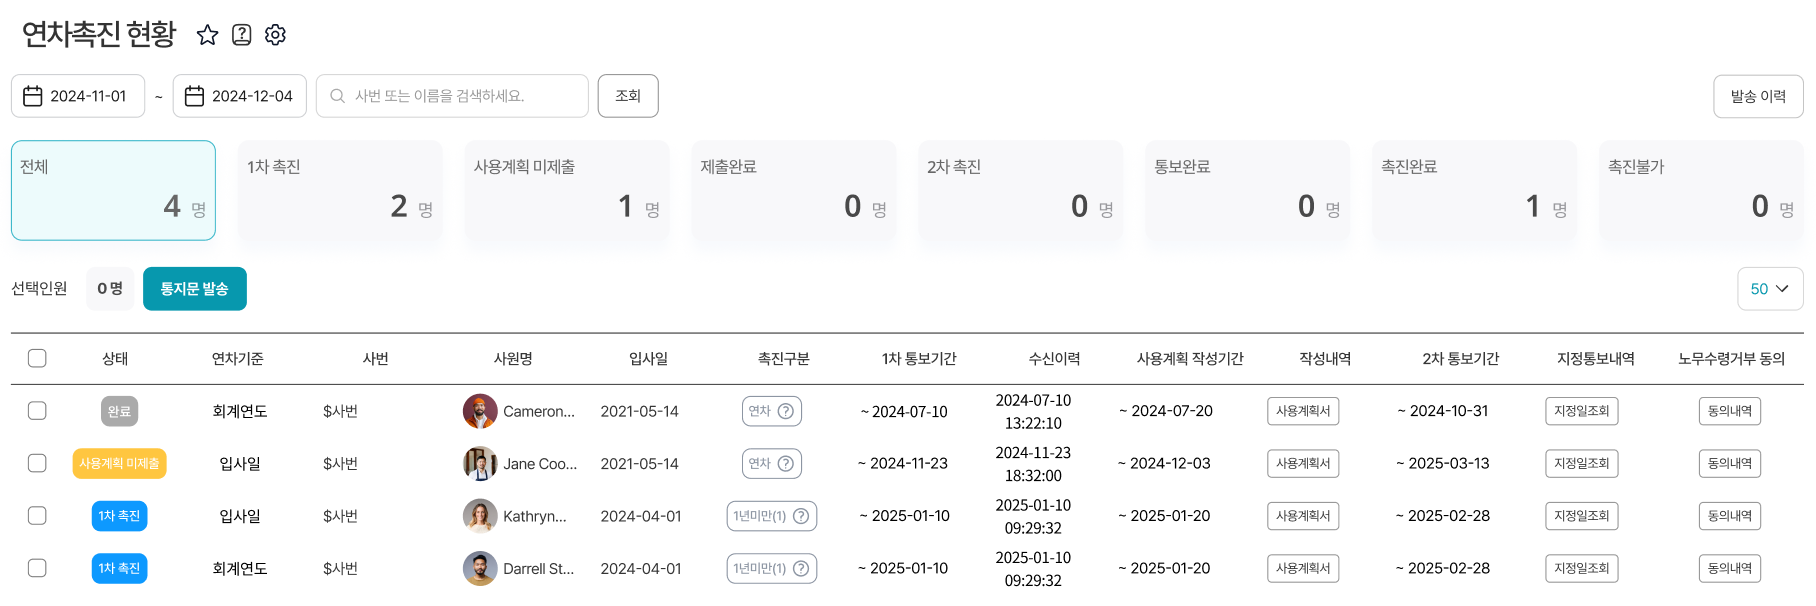Open end date picker 2024-12-04
1816x606 pixels.
click(252, 96)
